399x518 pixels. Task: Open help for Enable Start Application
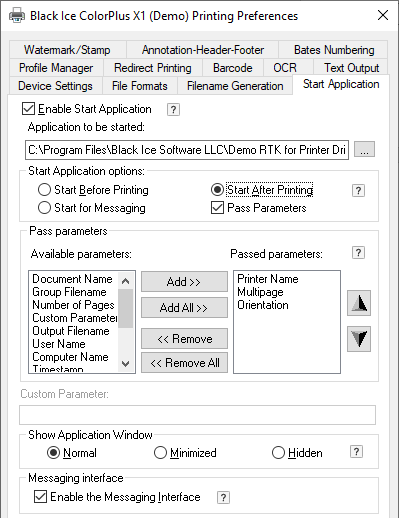[x=173, y=109]
